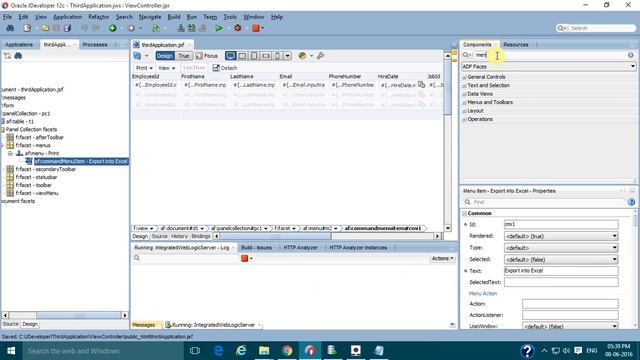Image resolution: width=640 pixels, height=360 pixels.
Task: Click the components search field
Action: click(x=549, y=55)
